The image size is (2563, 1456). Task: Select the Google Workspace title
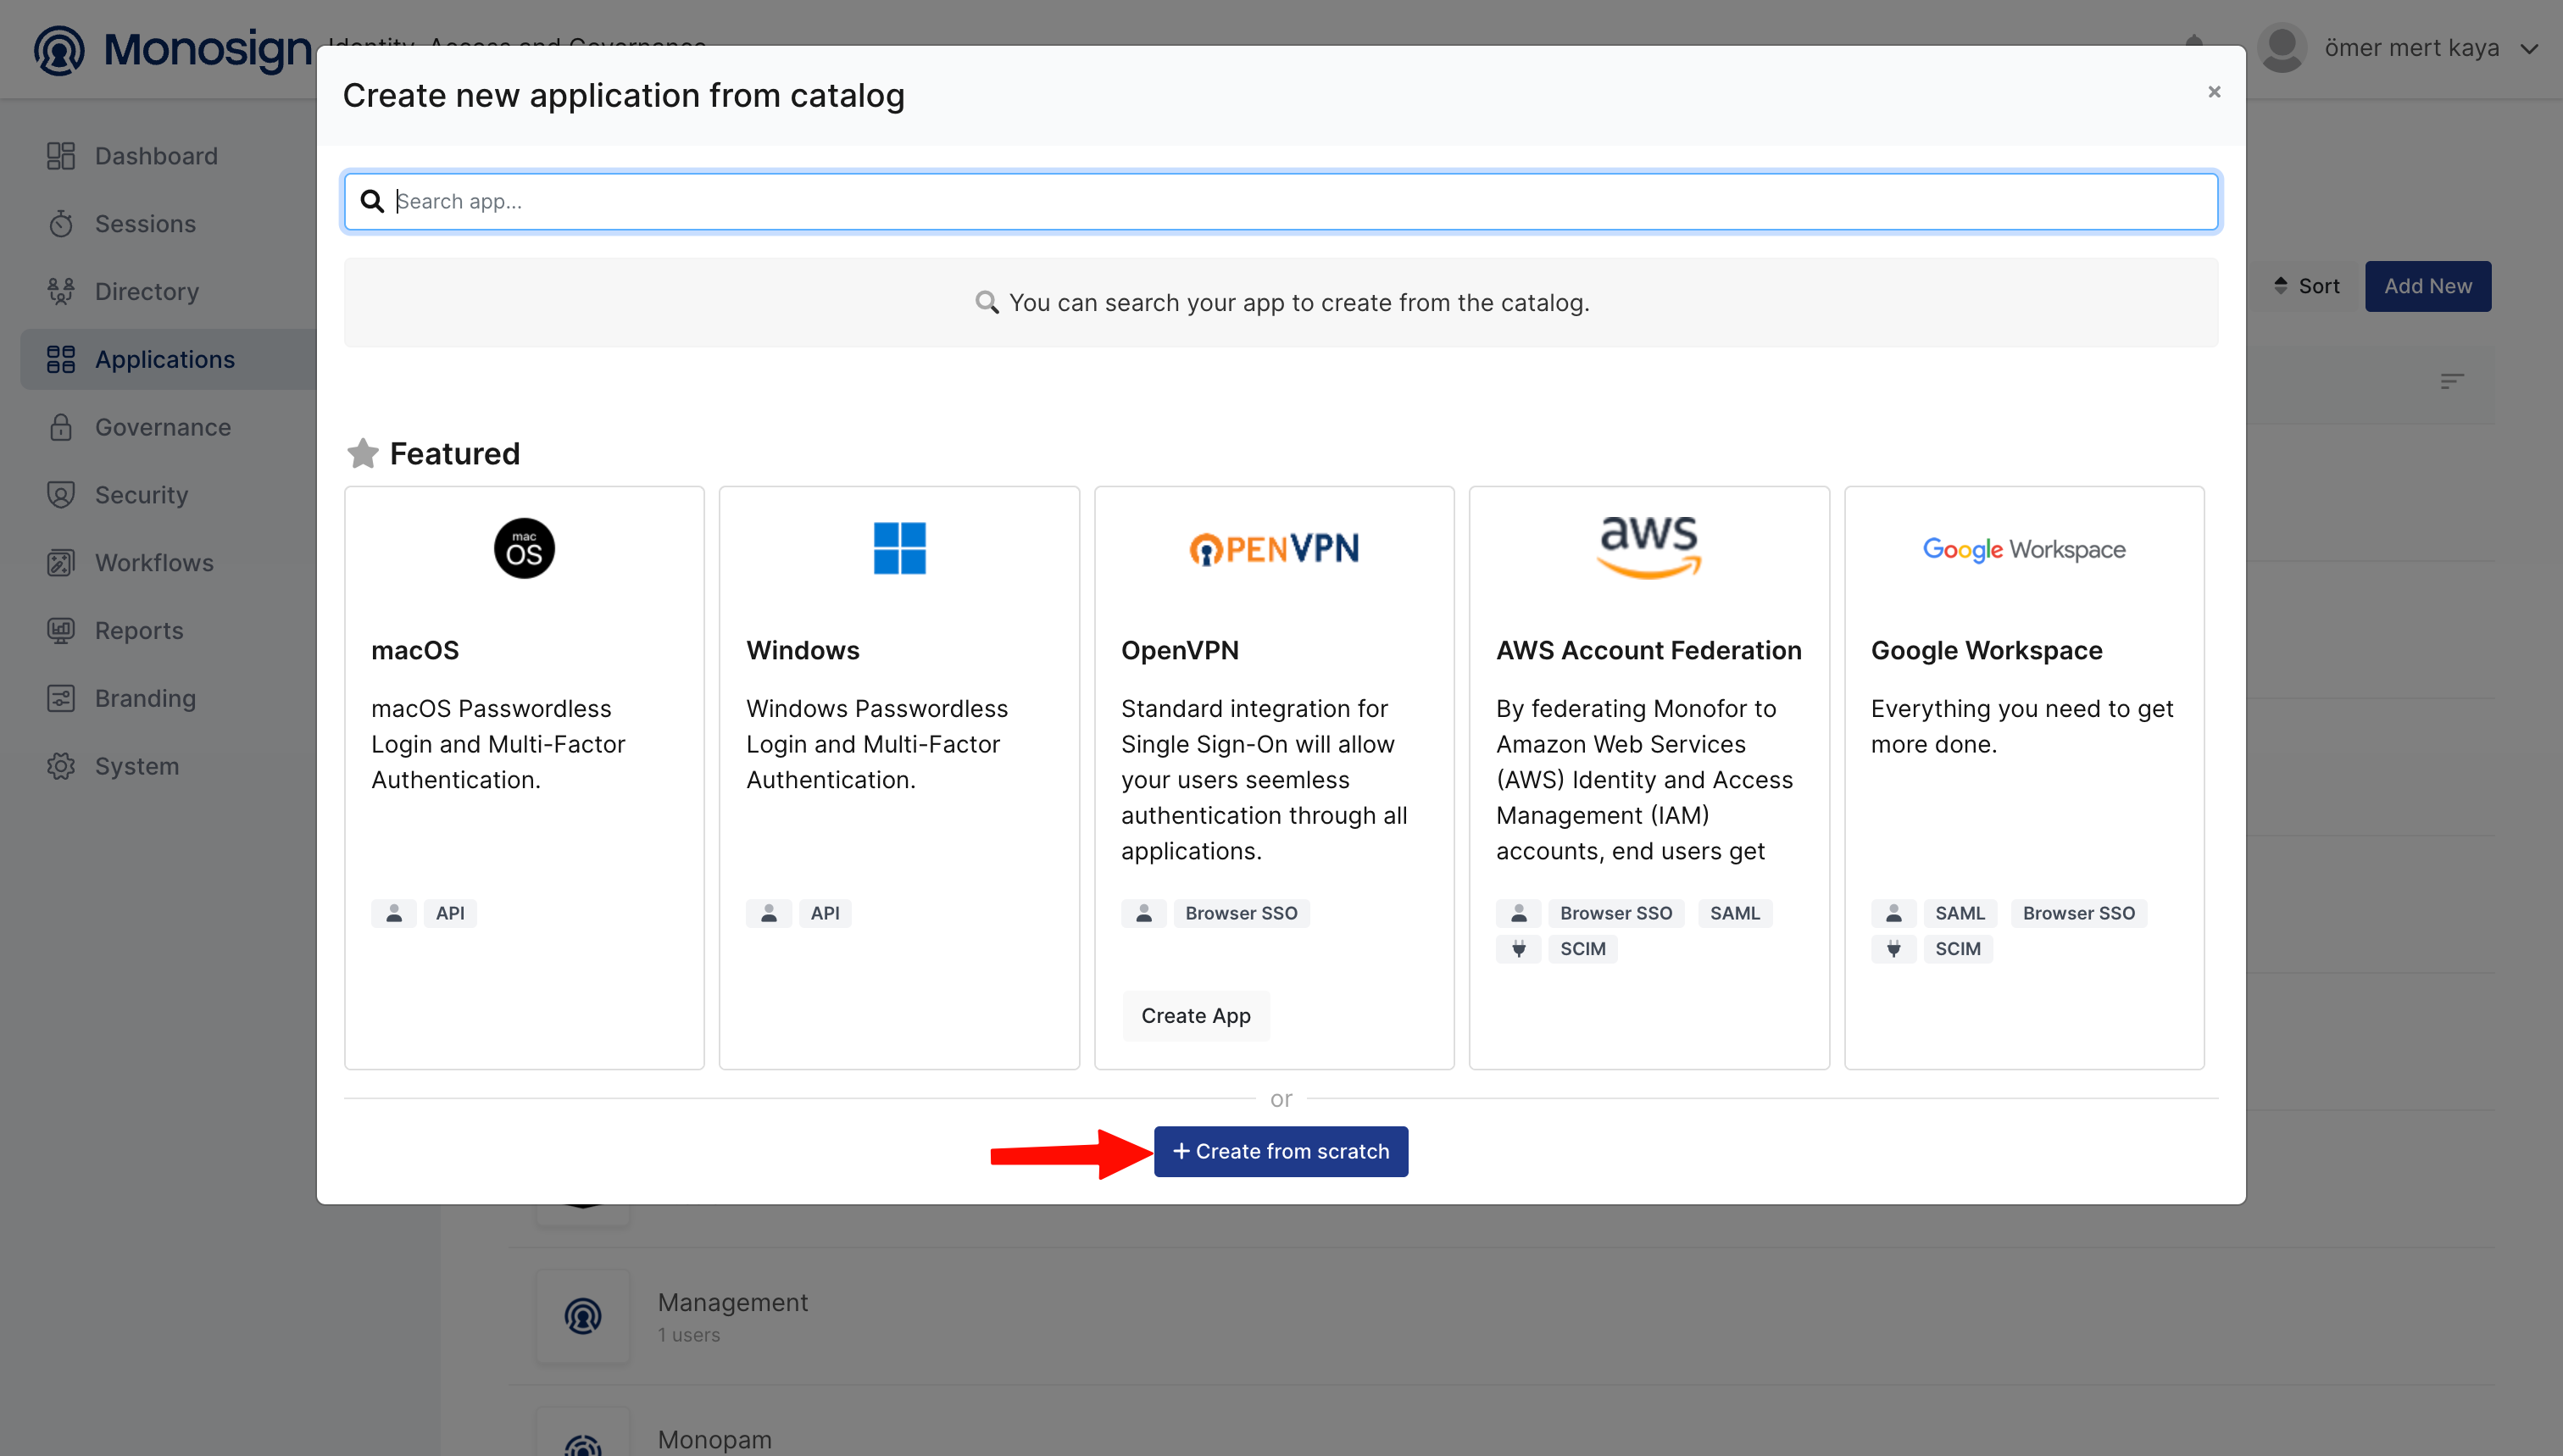(1987, 651)
